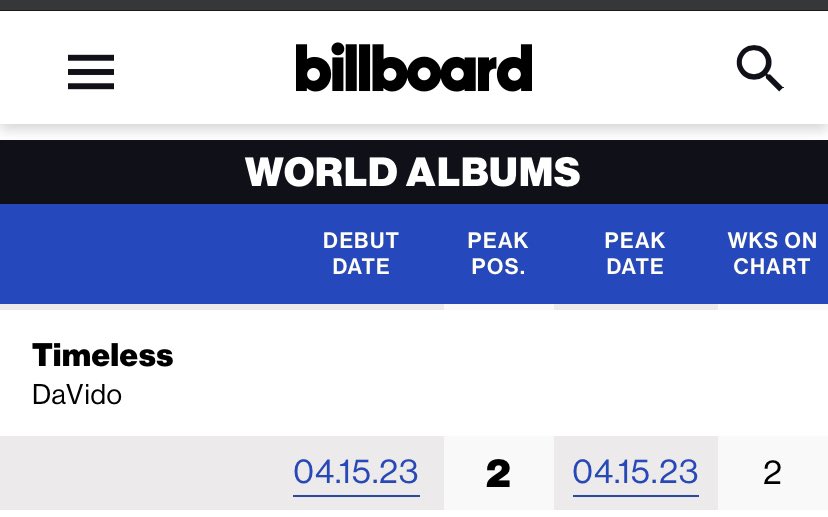This screenshot has height=517, width=828.
Task: Go to the Billboard home logo
Action: pos(413,69)
